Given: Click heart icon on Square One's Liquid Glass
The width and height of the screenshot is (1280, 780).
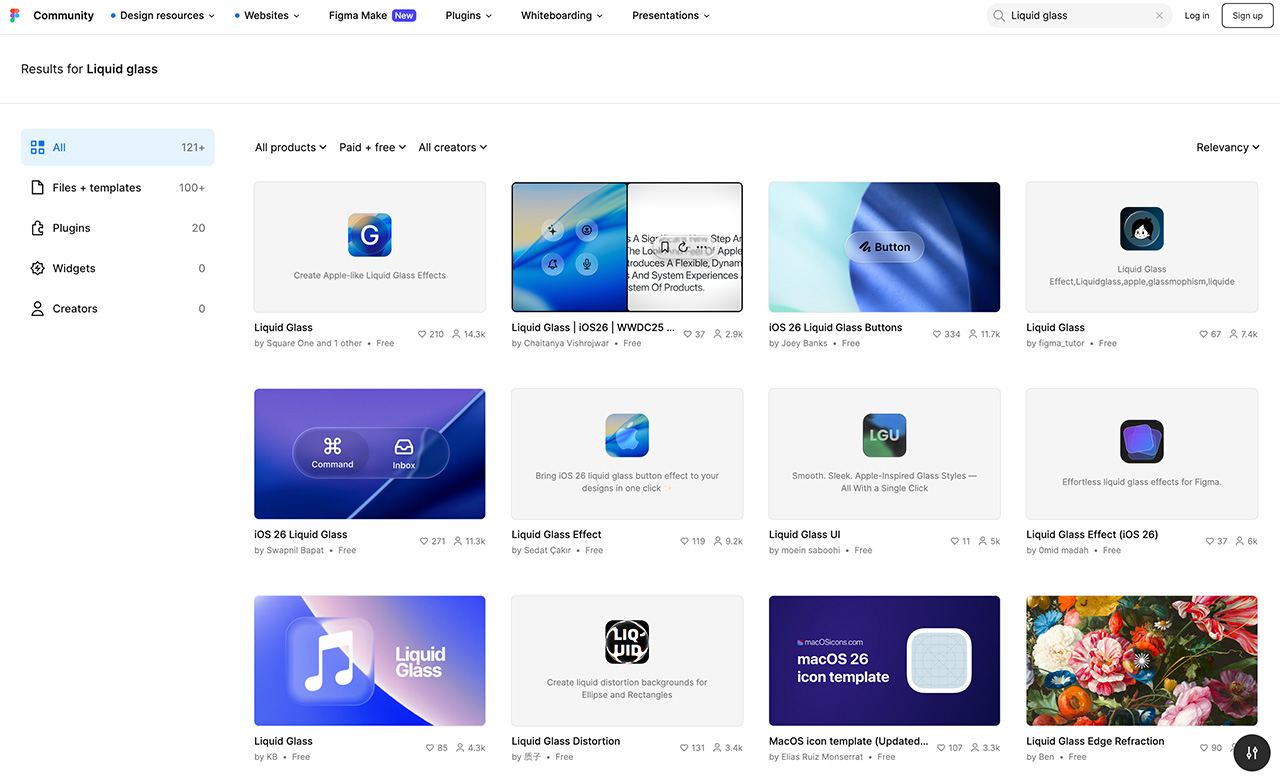Looking at the screenshot, I should (421, 334).
